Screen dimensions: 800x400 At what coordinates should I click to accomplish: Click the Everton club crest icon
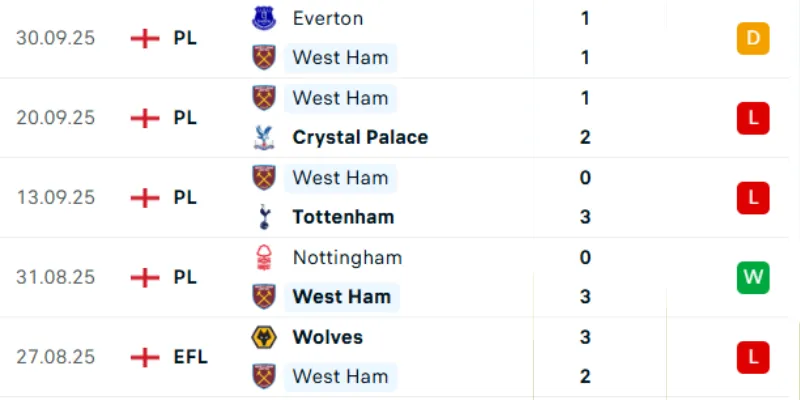263,18
